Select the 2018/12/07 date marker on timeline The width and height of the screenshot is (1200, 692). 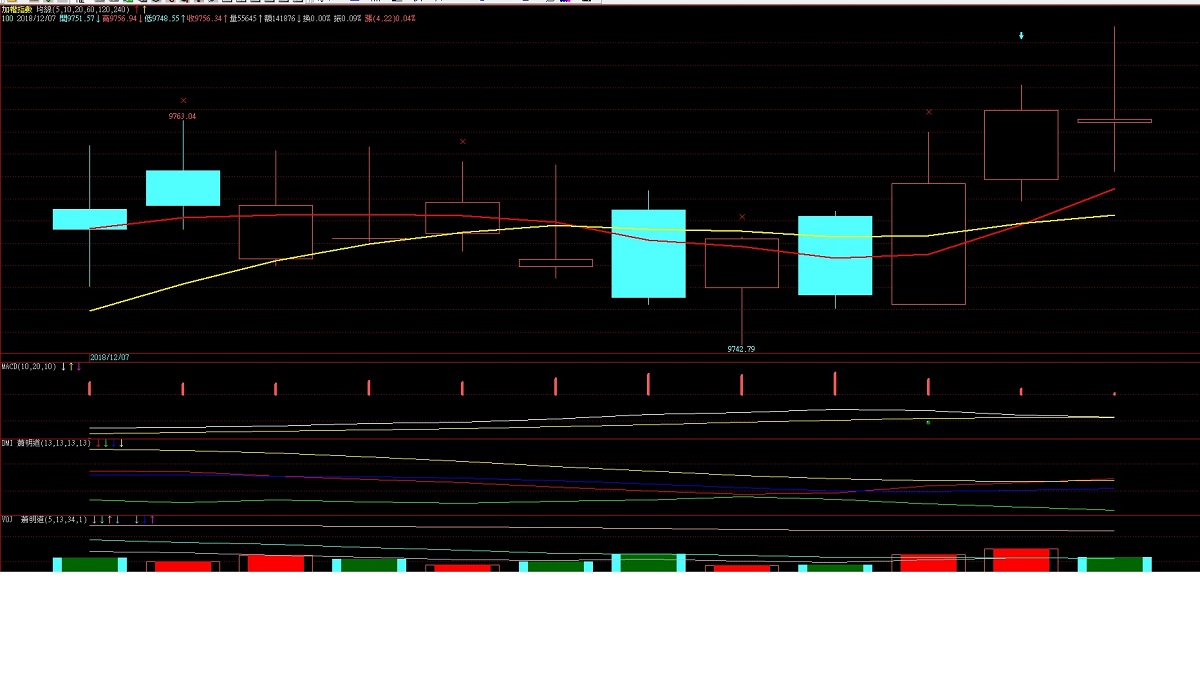pyautogui.click(x=110, y=357)
